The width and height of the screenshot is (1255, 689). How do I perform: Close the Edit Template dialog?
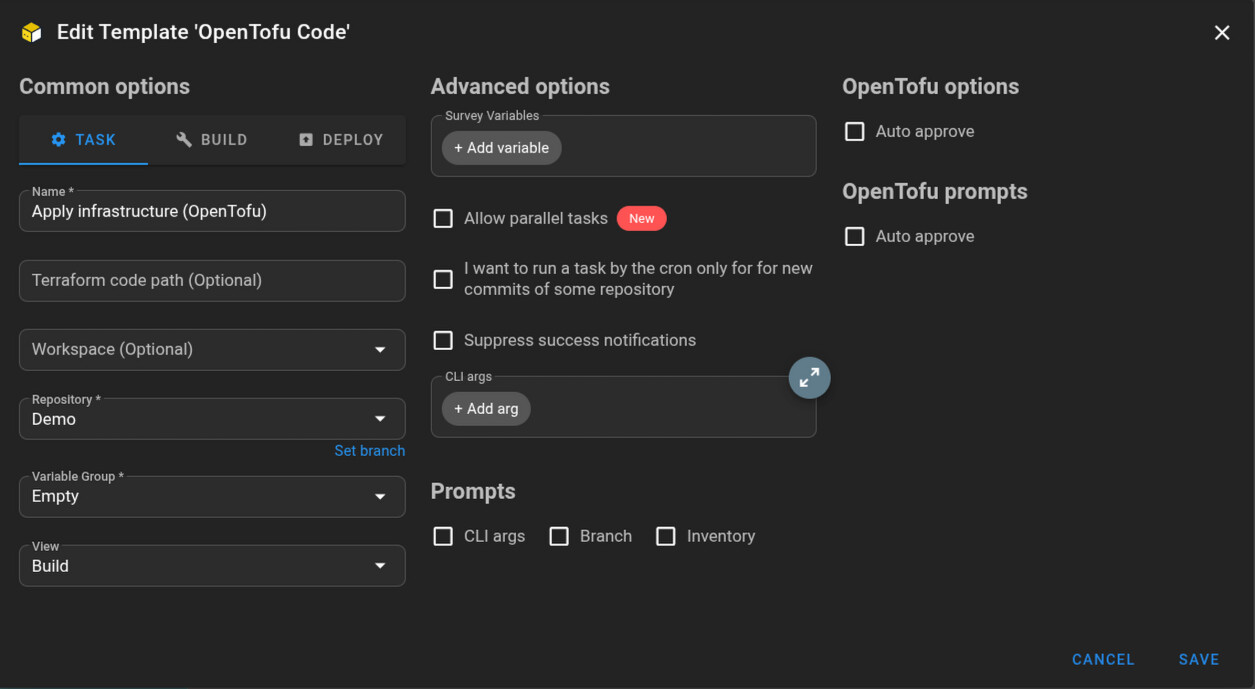click(1221, 33)
